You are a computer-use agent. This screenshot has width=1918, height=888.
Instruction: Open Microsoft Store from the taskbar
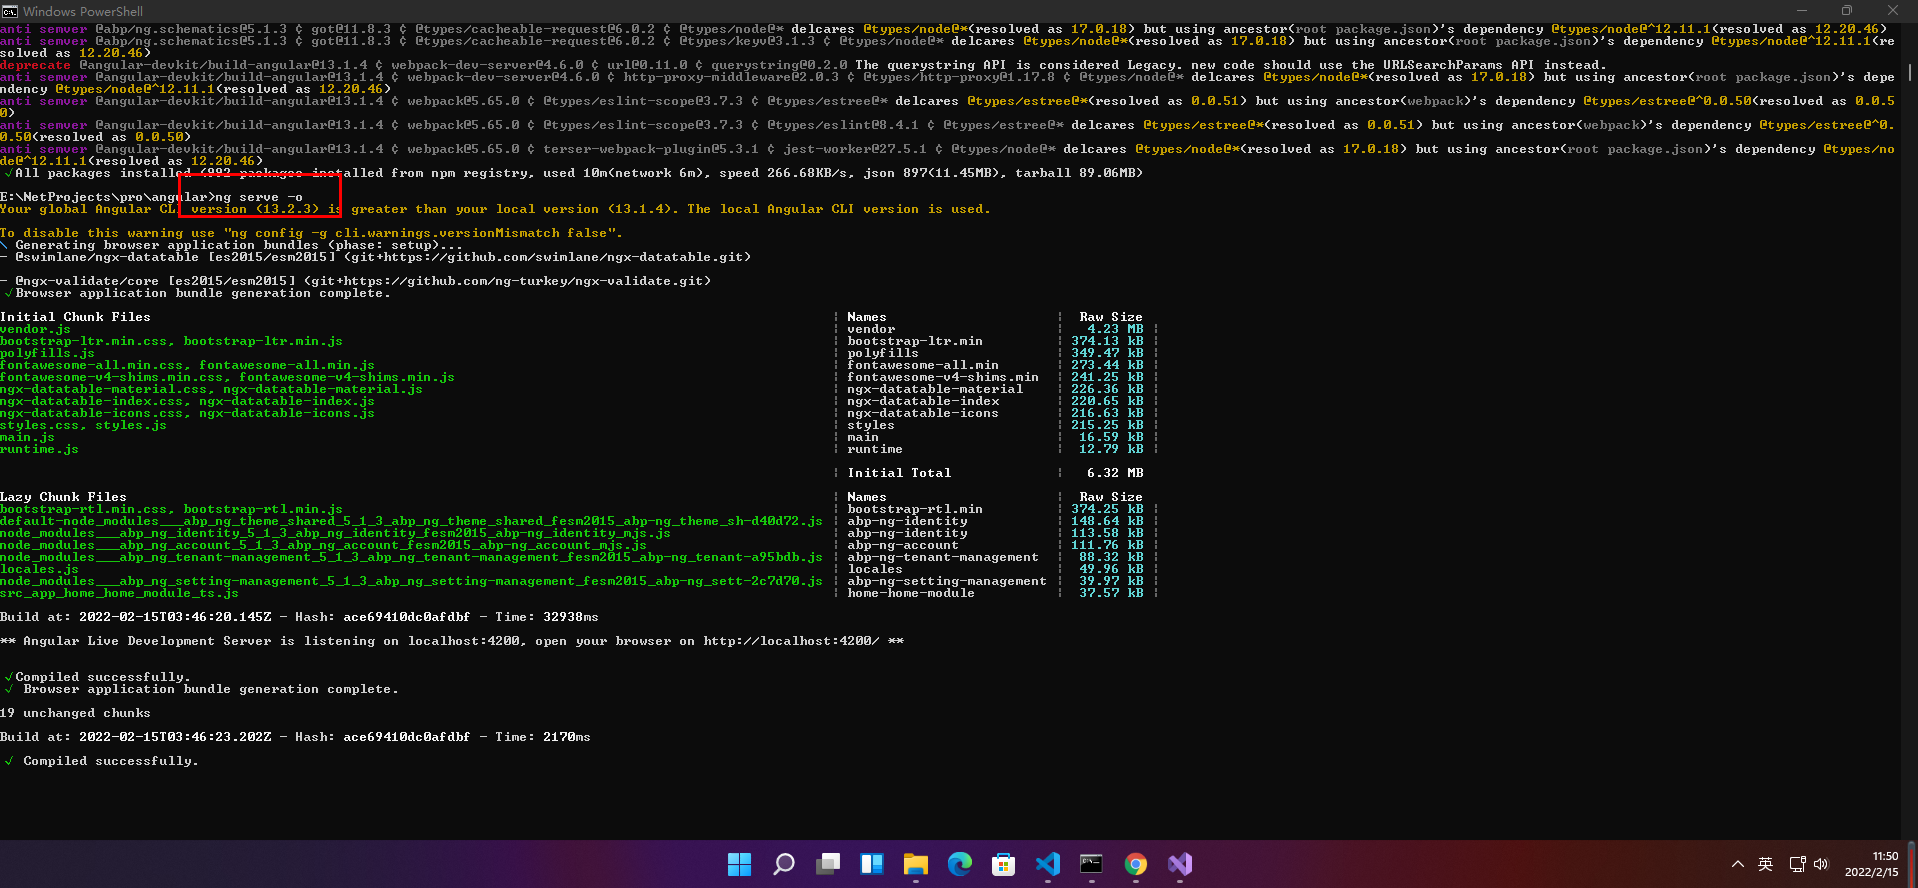click(x=1004, y=864)
